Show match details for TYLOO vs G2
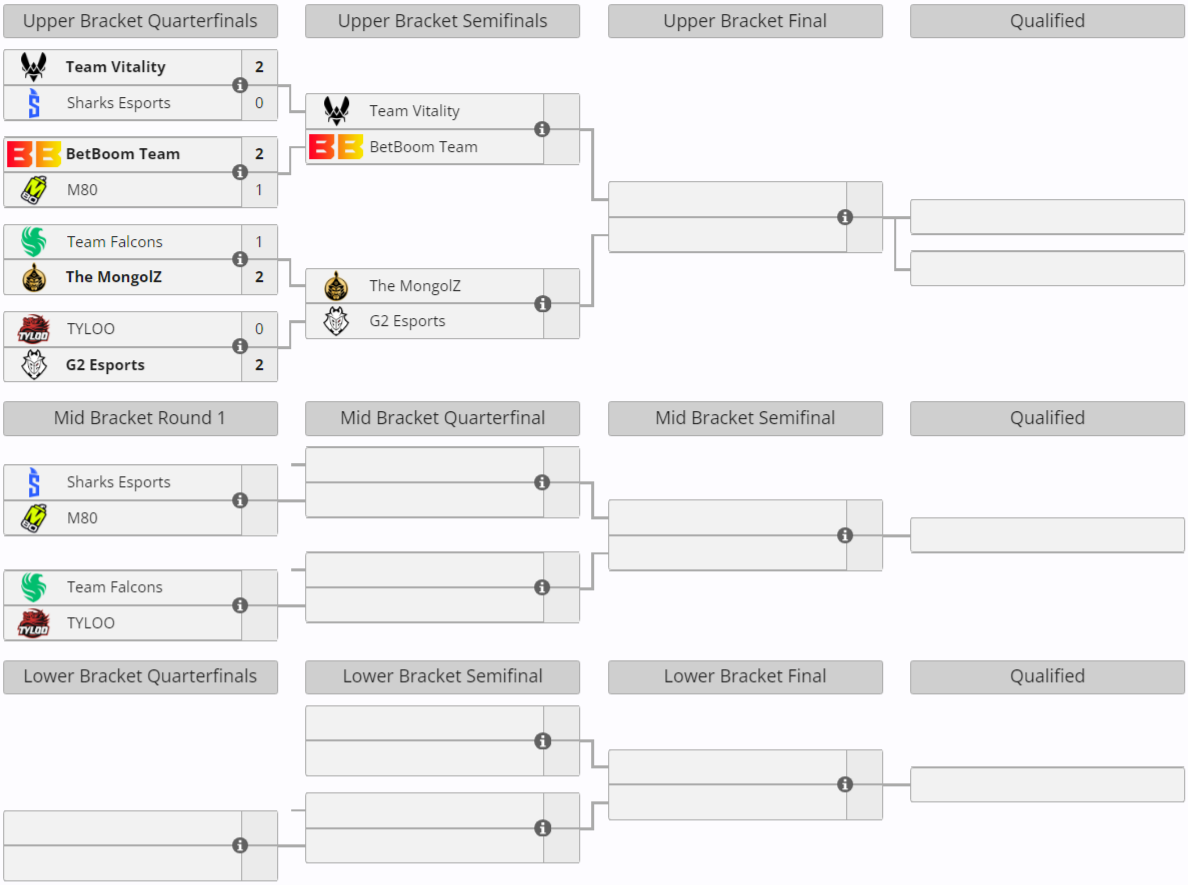 coord(240,346)
